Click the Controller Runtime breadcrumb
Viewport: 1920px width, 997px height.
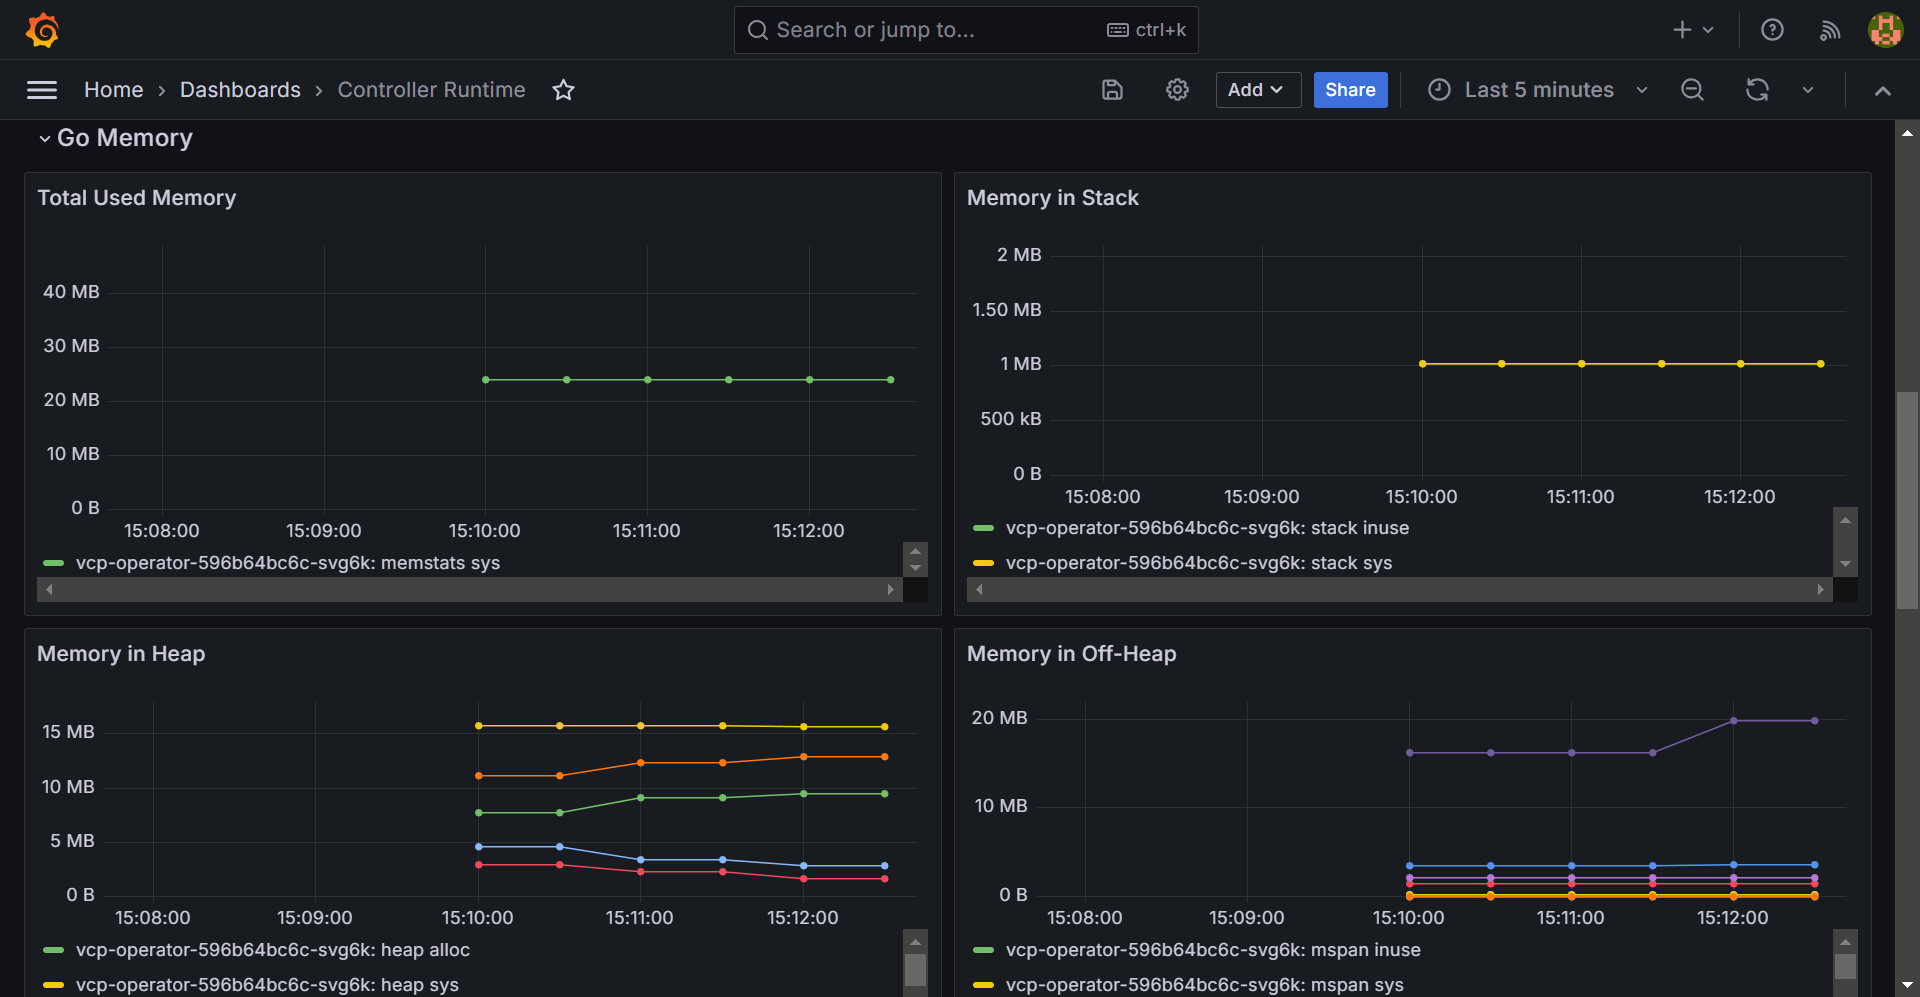click(x=431, y=90)
